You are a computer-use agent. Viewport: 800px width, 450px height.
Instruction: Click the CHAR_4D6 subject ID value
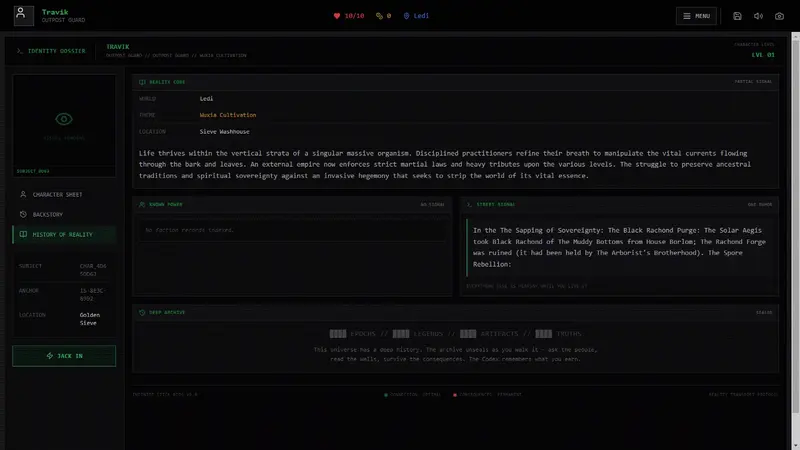(x=93, y=270)
